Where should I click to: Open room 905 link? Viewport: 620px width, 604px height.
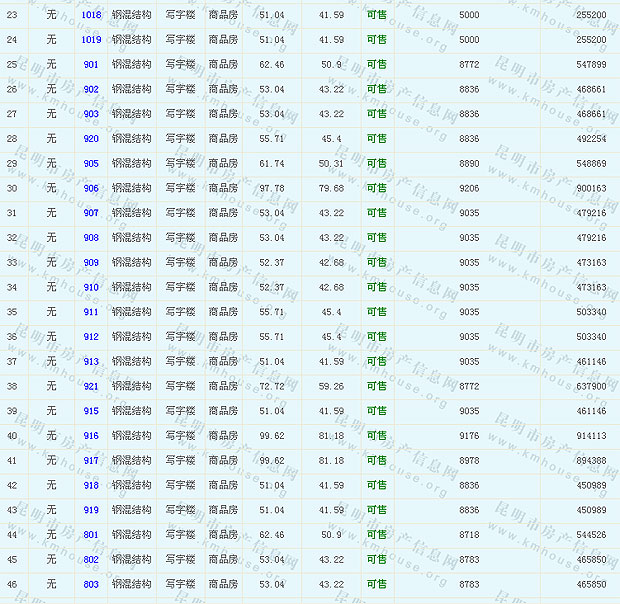tap(91, 164)
